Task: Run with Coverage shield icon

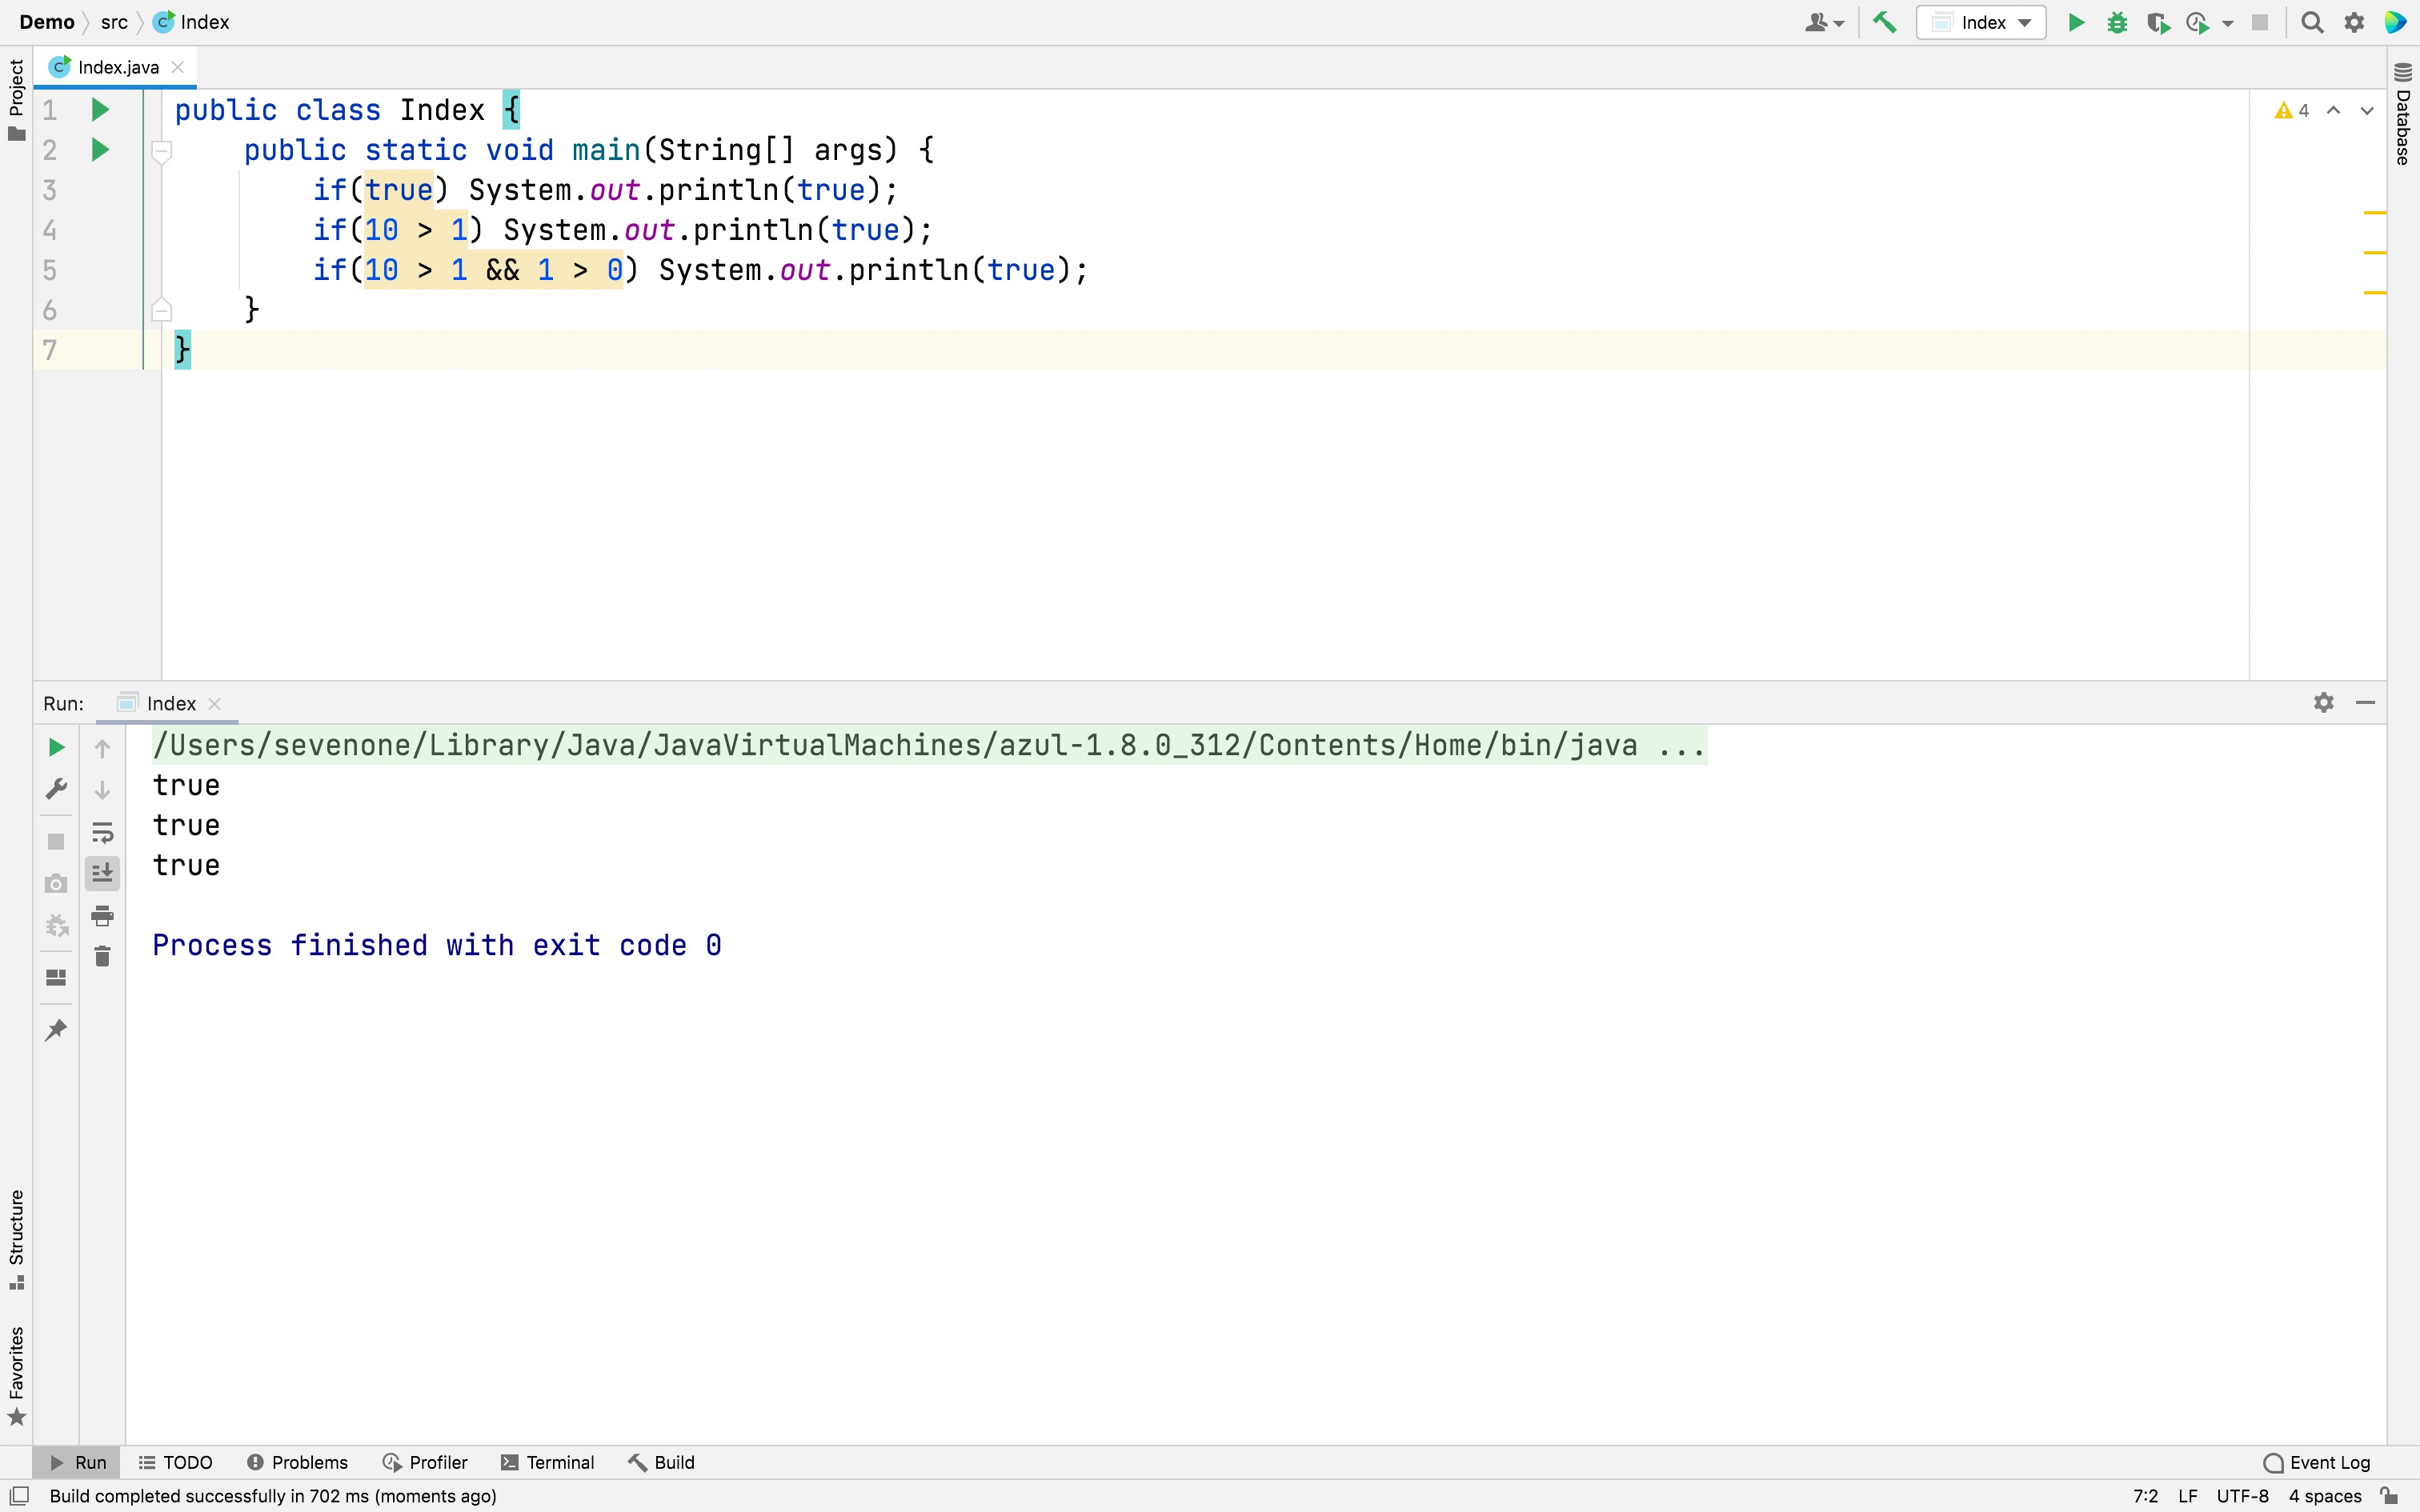Action: click(x=2157, y=22)
